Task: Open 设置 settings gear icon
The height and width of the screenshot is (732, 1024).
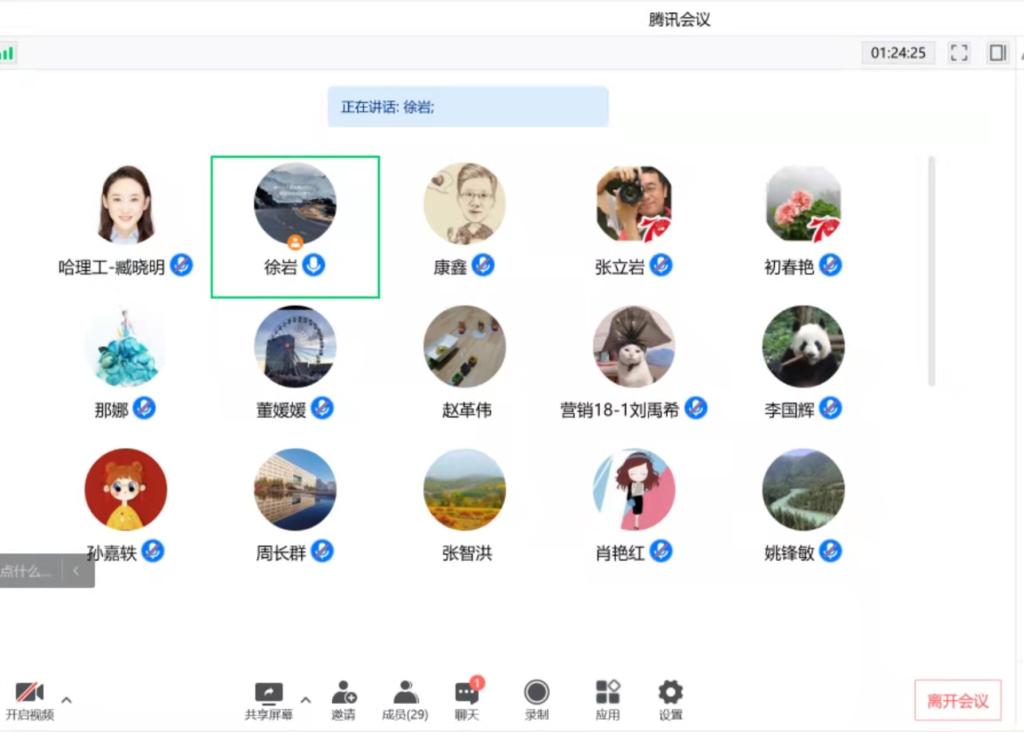Action: [x=670, y=692]
